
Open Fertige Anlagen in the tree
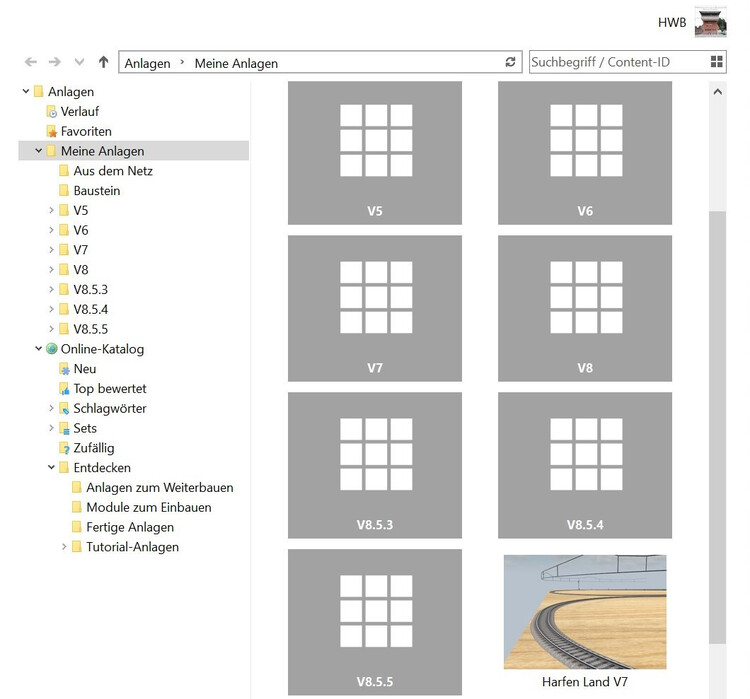130,527
